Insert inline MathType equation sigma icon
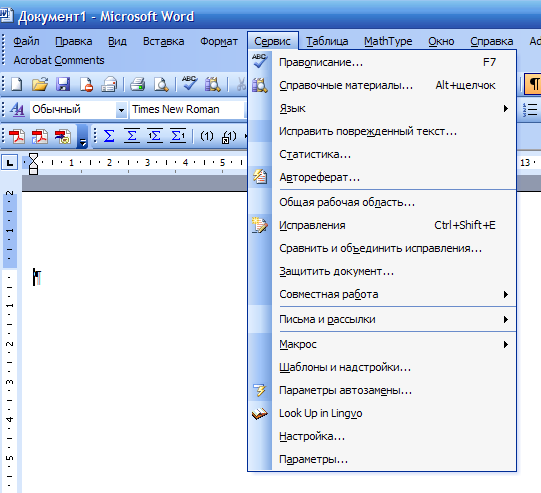Image resolution: width=541 pixels, height=493 pixels. coord(109,136)
